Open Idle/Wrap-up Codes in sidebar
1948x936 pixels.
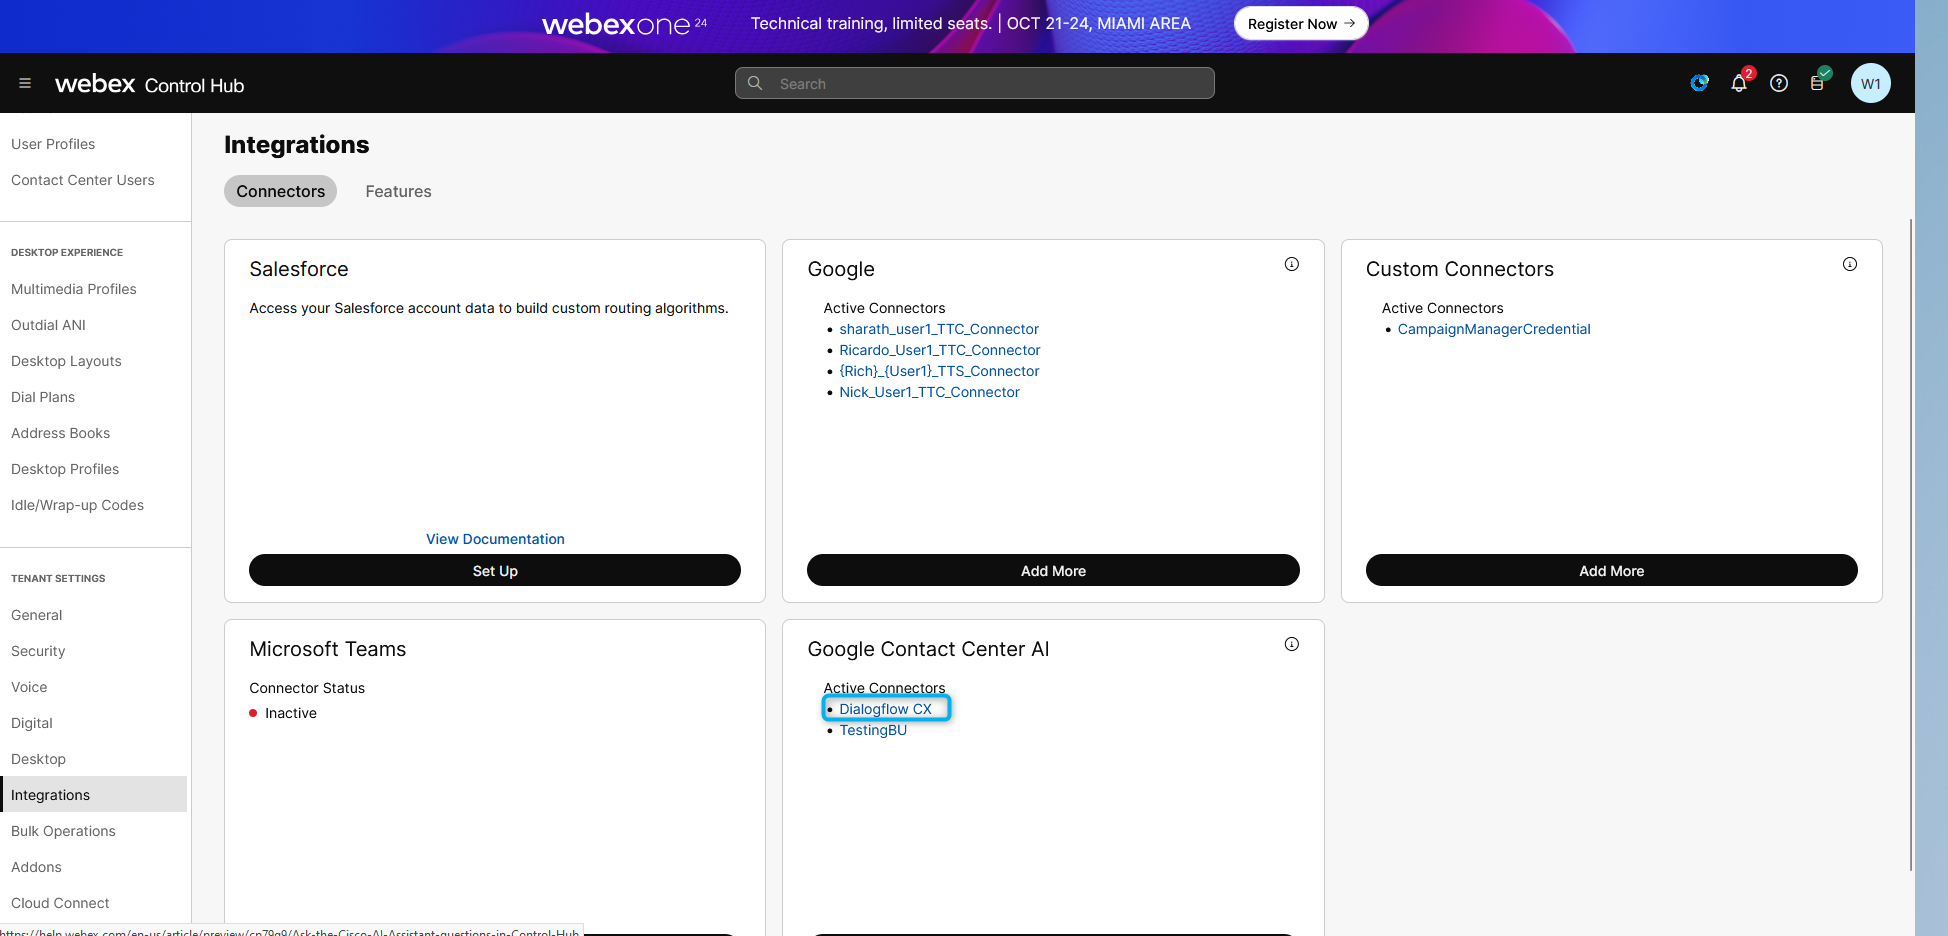[x=77, y=505]
